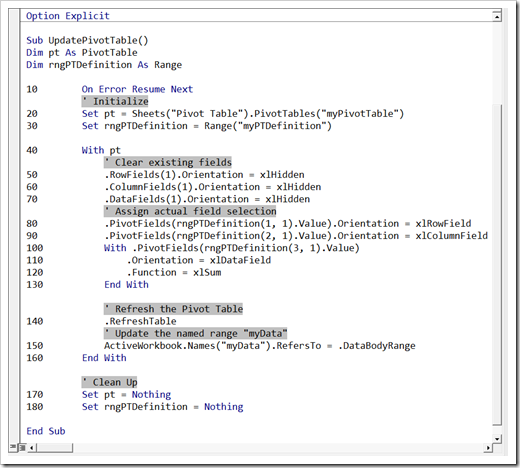Click "Set rngPTDefinition = Nothing" line

pyautogui.click(x=162, y=407)
